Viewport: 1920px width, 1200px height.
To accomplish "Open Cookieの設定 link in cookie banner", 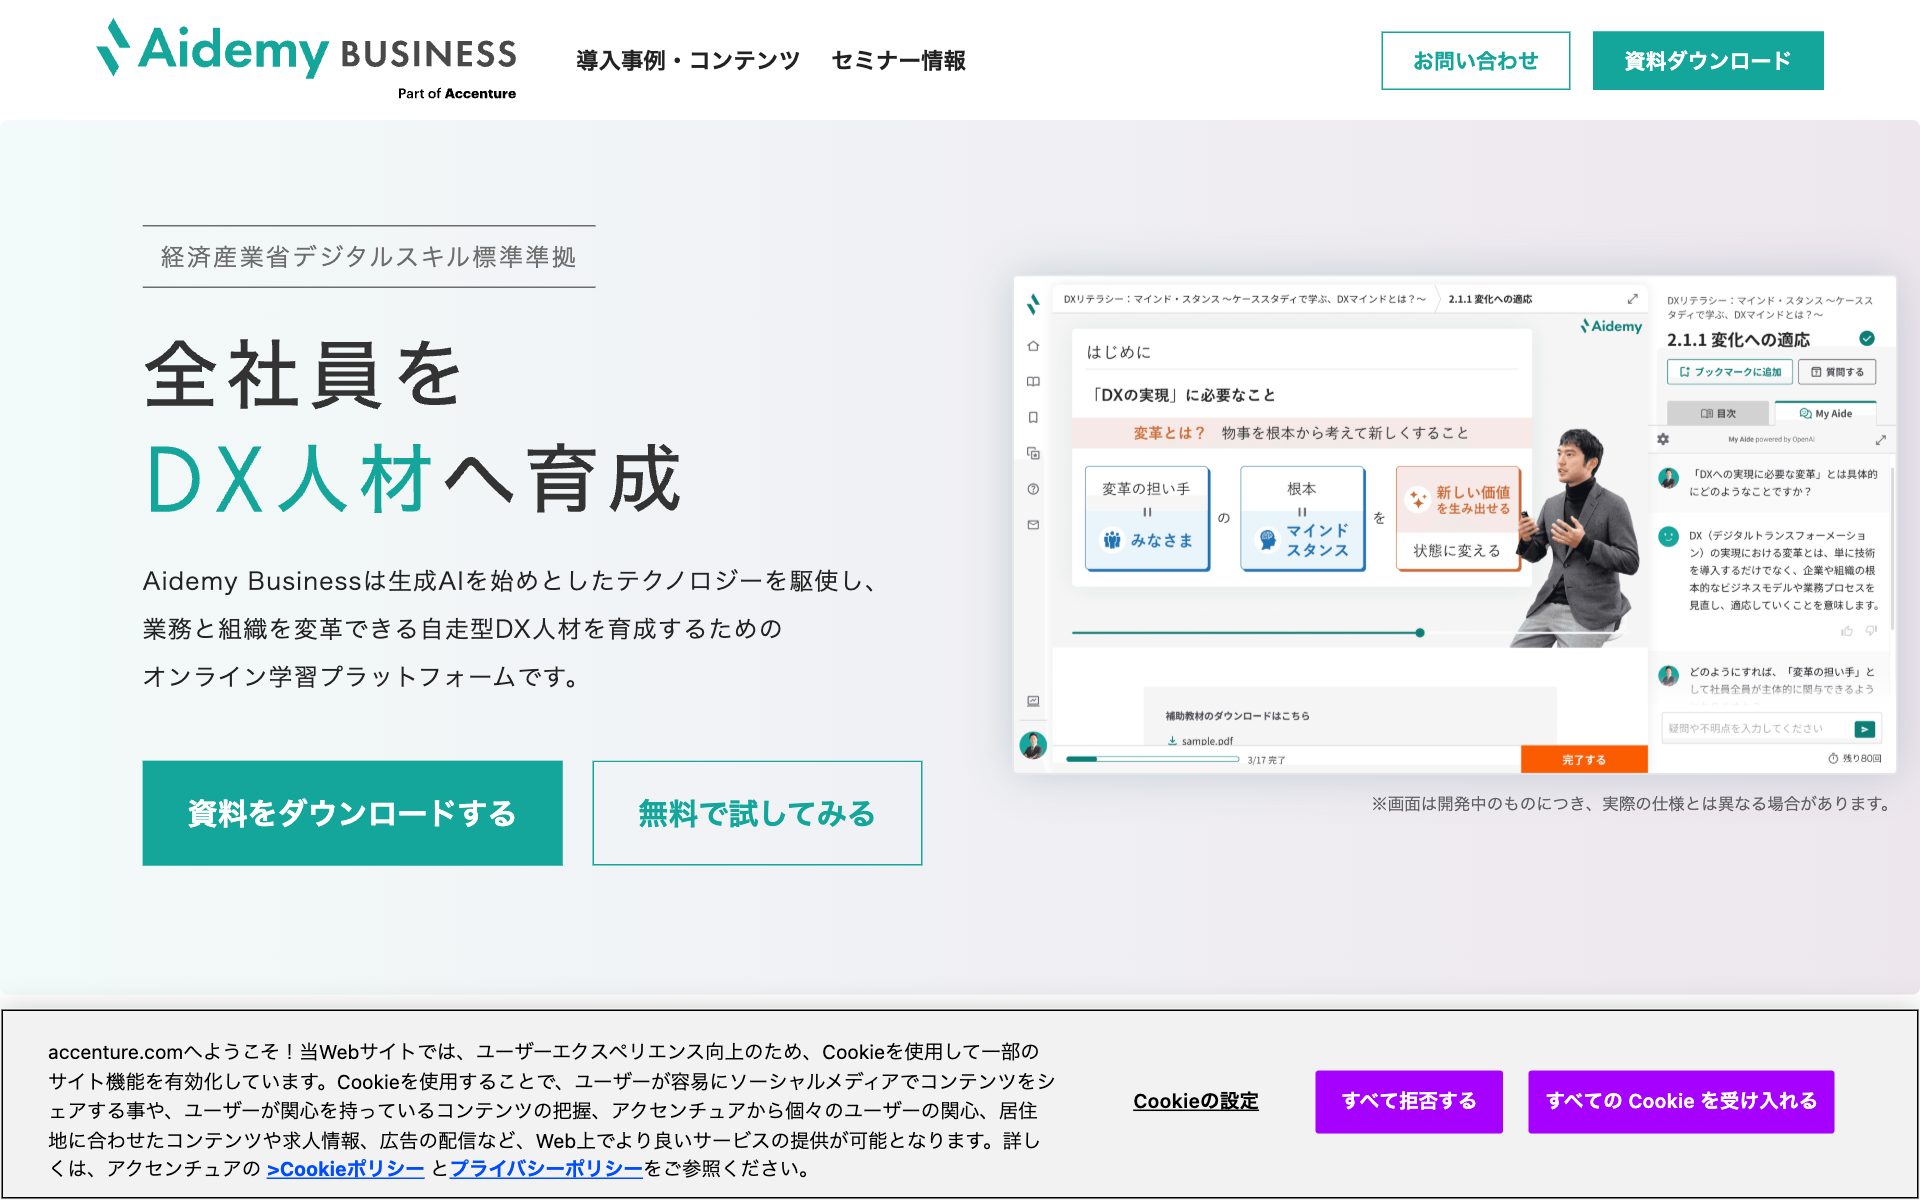I will click(1196, 1101).
